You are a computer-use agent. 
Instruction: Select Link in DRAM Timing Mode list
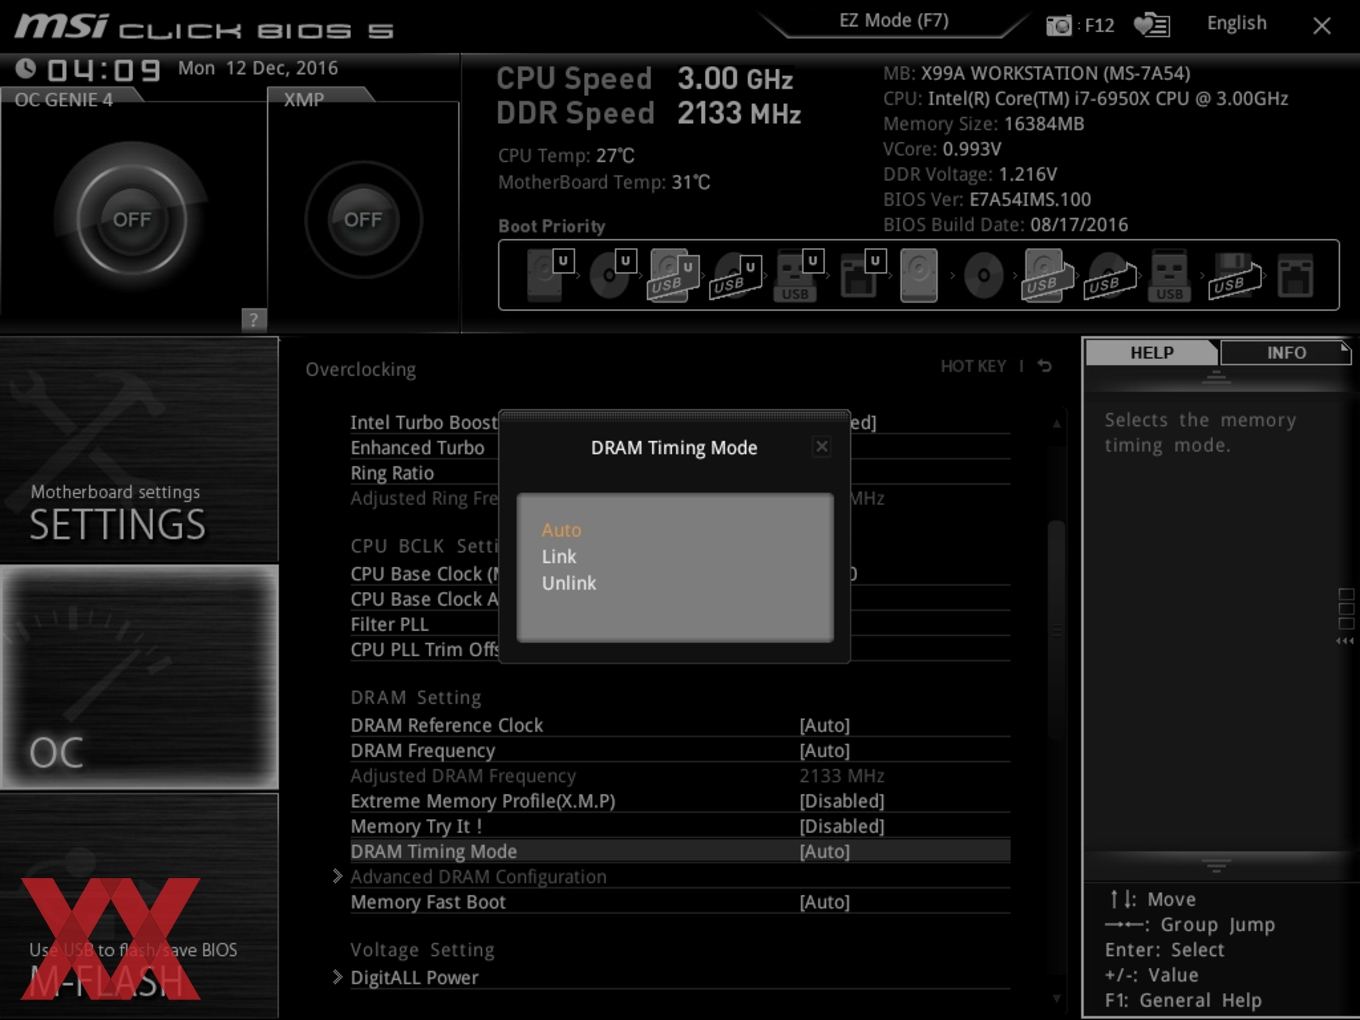coord(559,556)
